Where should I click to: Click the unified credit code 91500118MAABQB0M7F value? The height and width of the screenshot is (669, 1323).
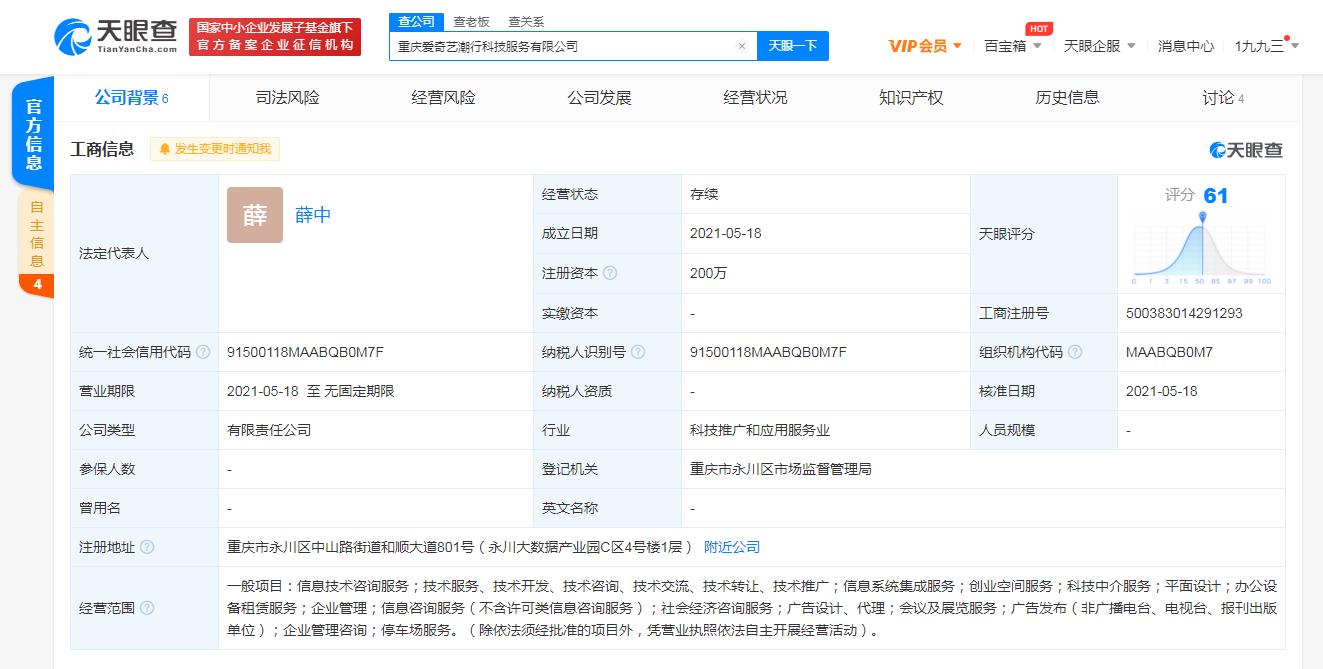[305, 352]
